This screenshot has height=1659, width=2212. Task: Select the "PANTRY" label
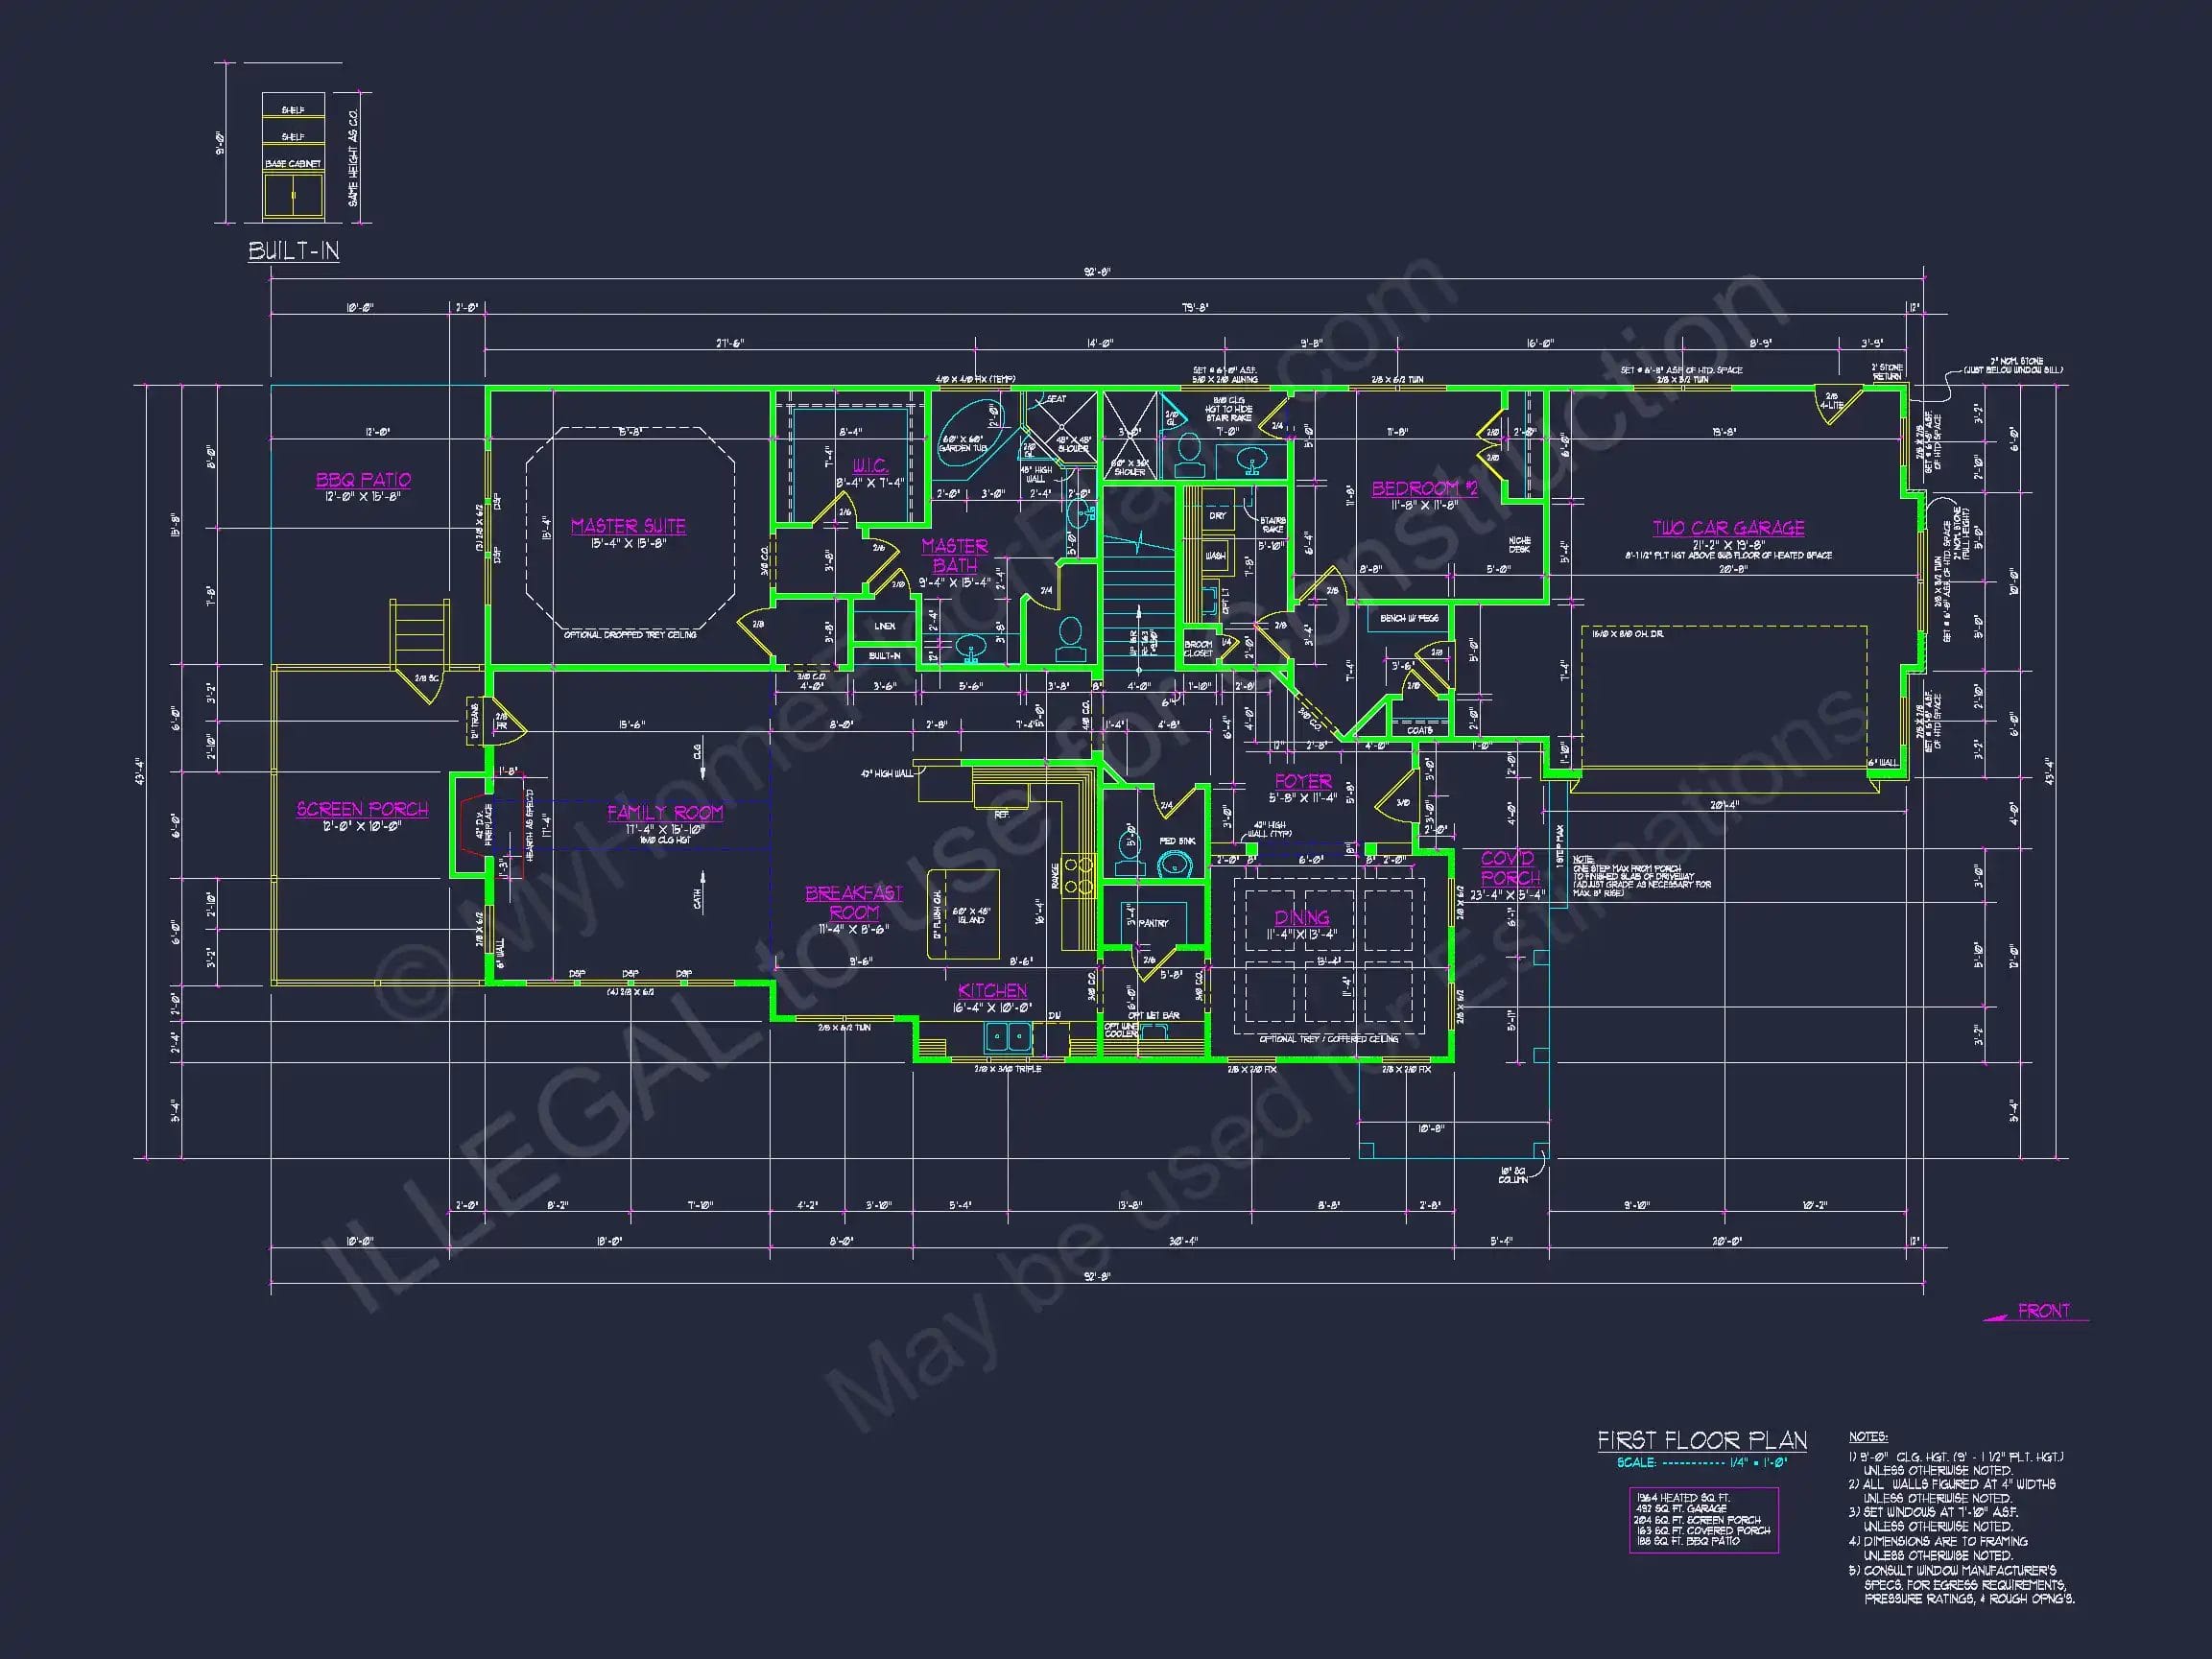click(x=1153, y=923)
